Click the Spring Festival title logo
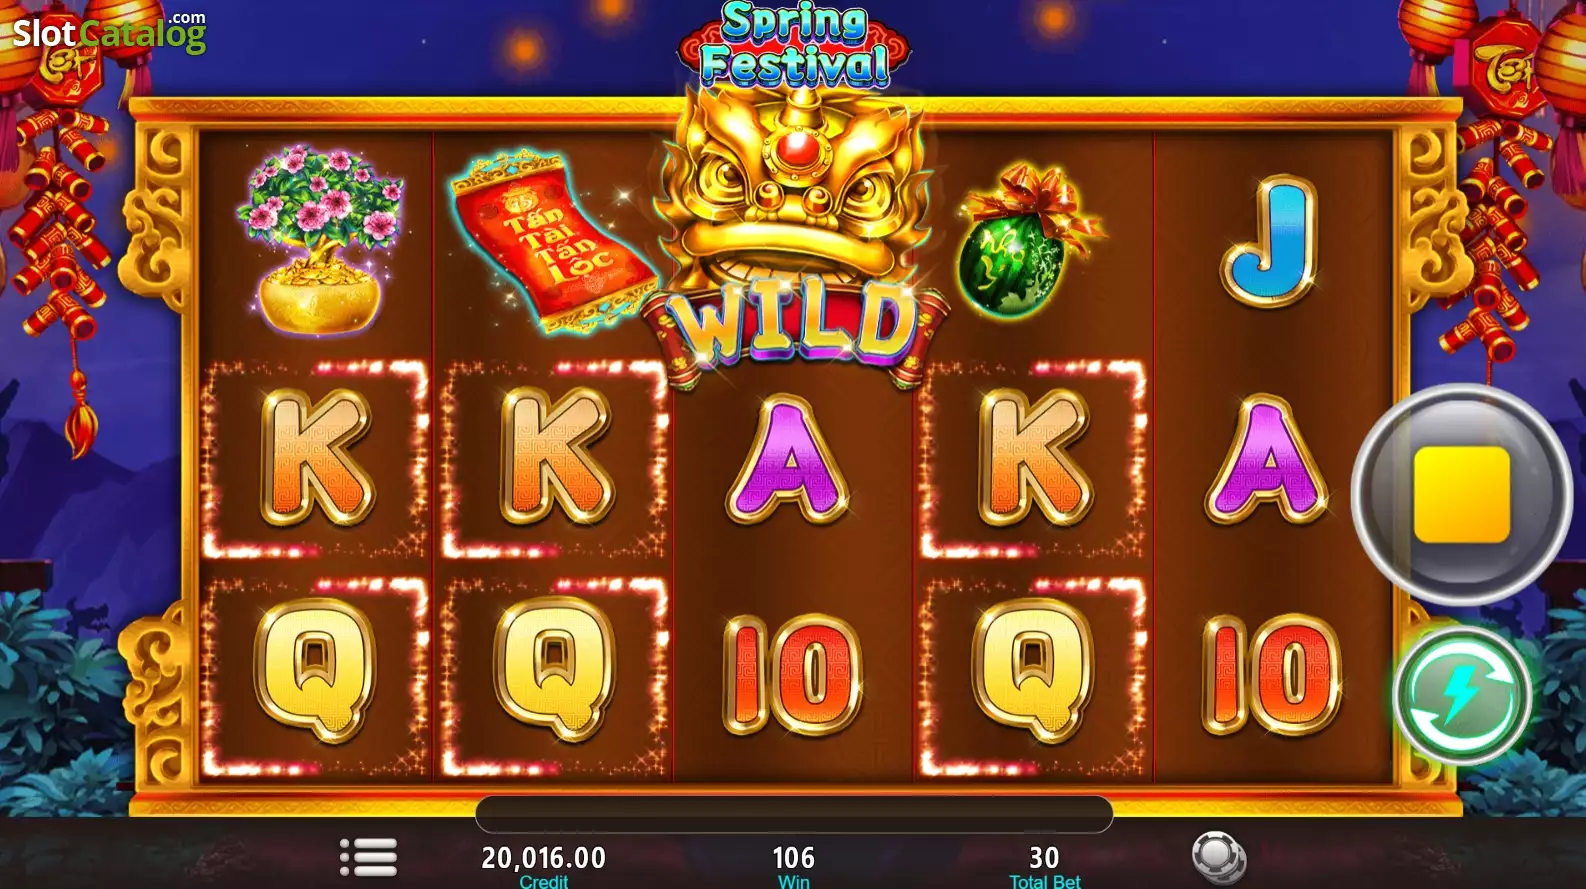Screen dimensions: 1586x889 [795, 45]
